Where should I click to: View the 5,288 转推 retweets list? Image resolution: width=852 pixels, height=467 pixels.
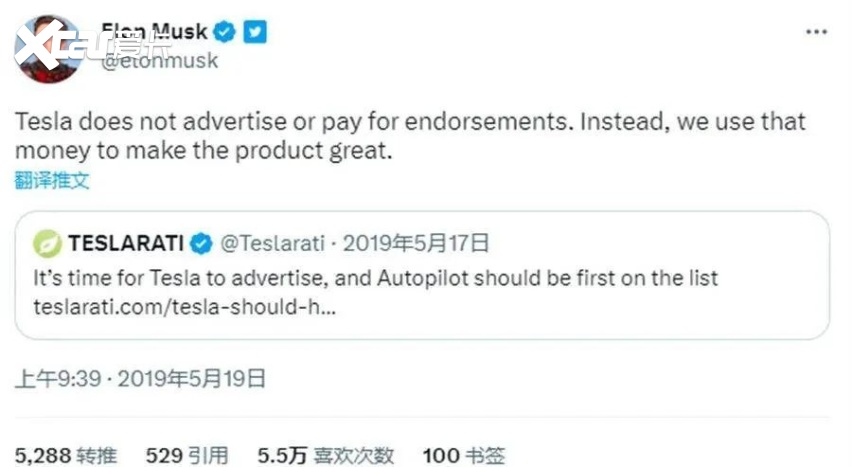point(66,456)
